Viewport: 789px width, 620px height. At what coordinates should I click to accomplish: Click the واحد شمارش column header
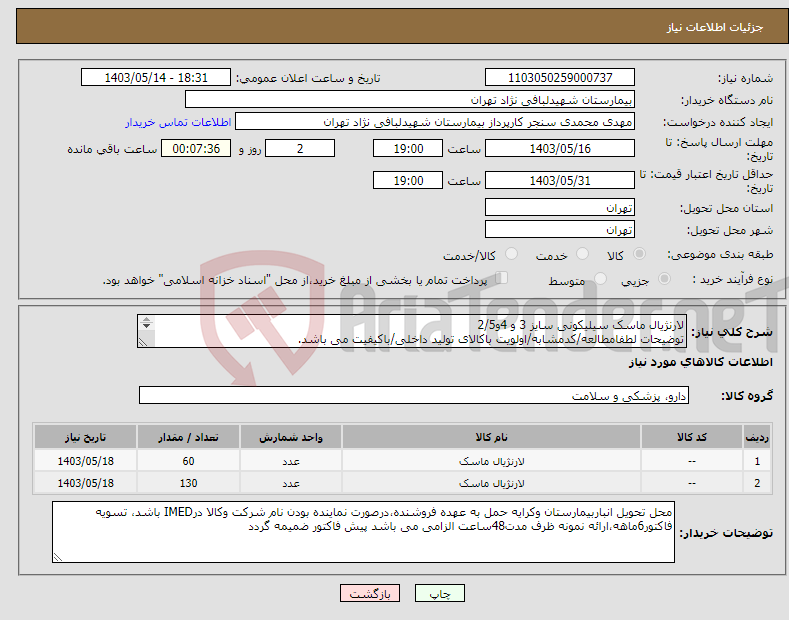(x=291, y=437)
